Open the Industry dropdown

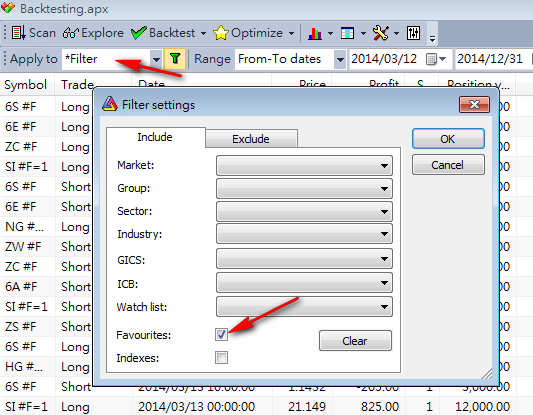tap(304, 234)
